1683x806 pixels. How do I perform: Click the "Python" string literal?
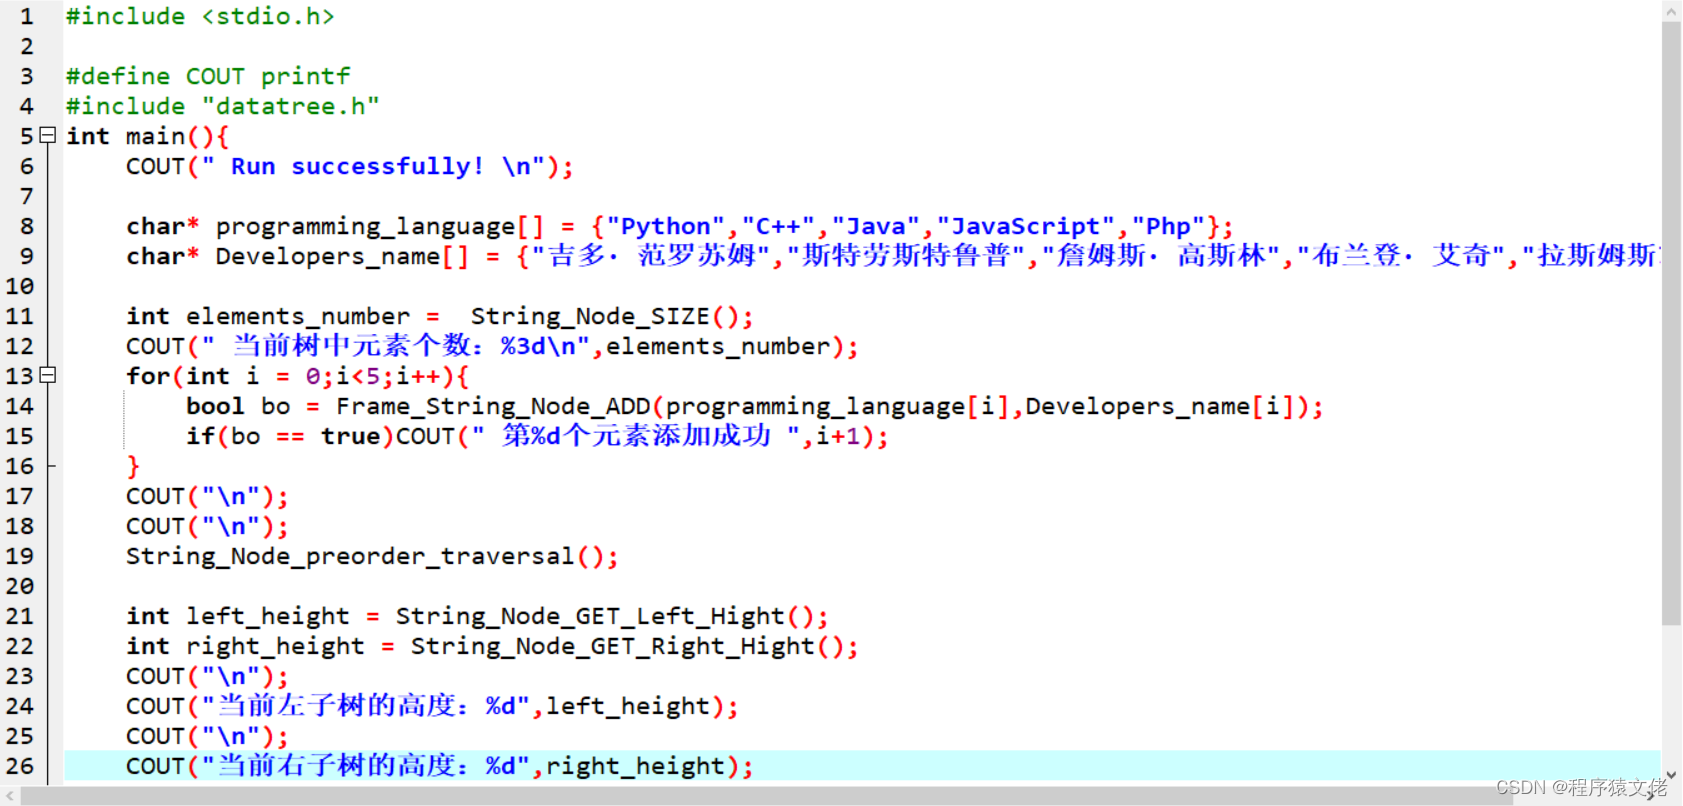pyautogui.click(x=665, y=227)
